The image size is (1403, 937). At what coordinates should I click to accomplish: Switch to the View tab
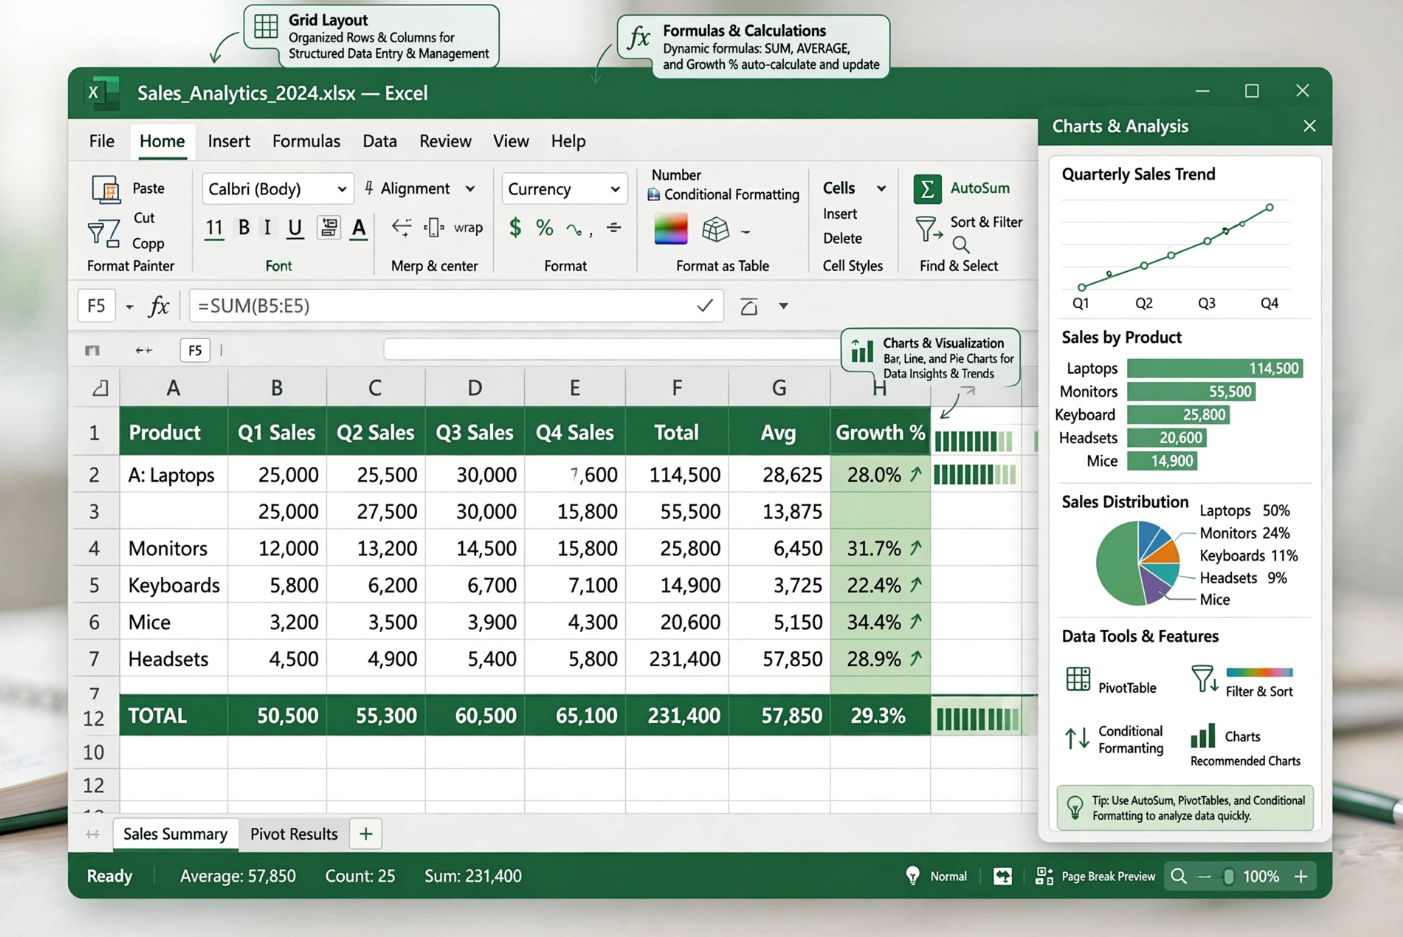(x=511, y=141)
